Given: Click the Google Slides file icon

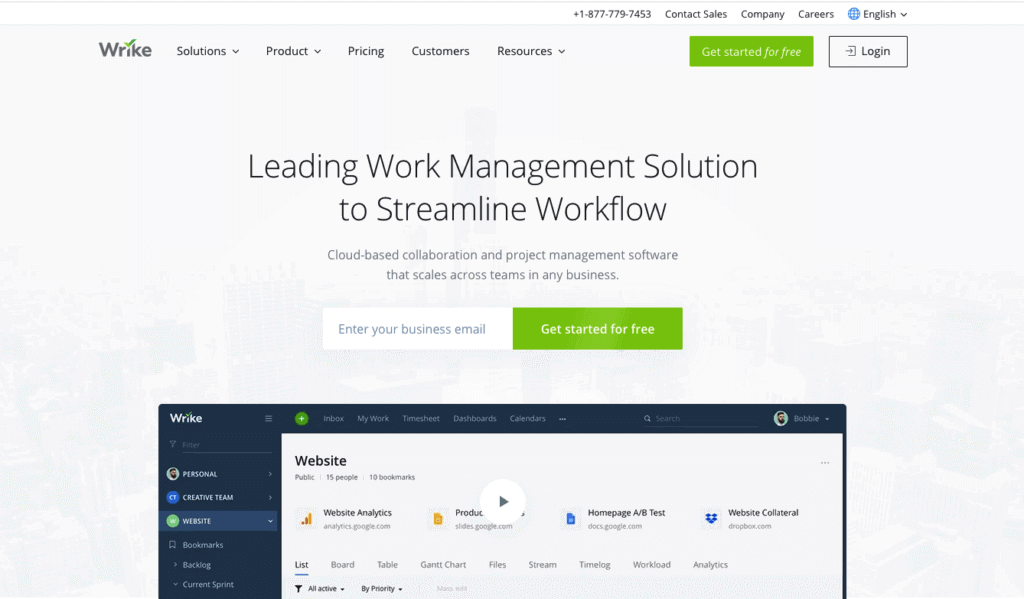Looking at the screenshot, I should pyautogui.click(x=438, y=519).
